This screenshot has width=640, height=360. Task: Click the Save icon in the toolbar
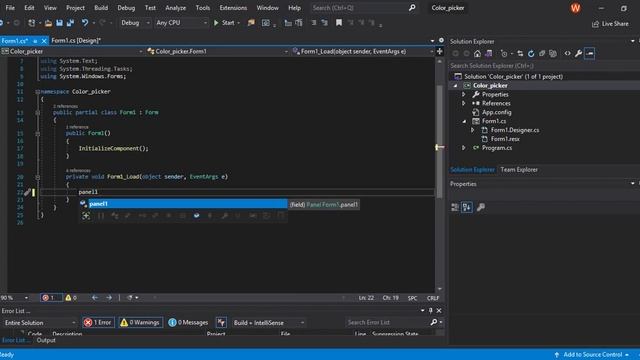(x=59, y=23)
